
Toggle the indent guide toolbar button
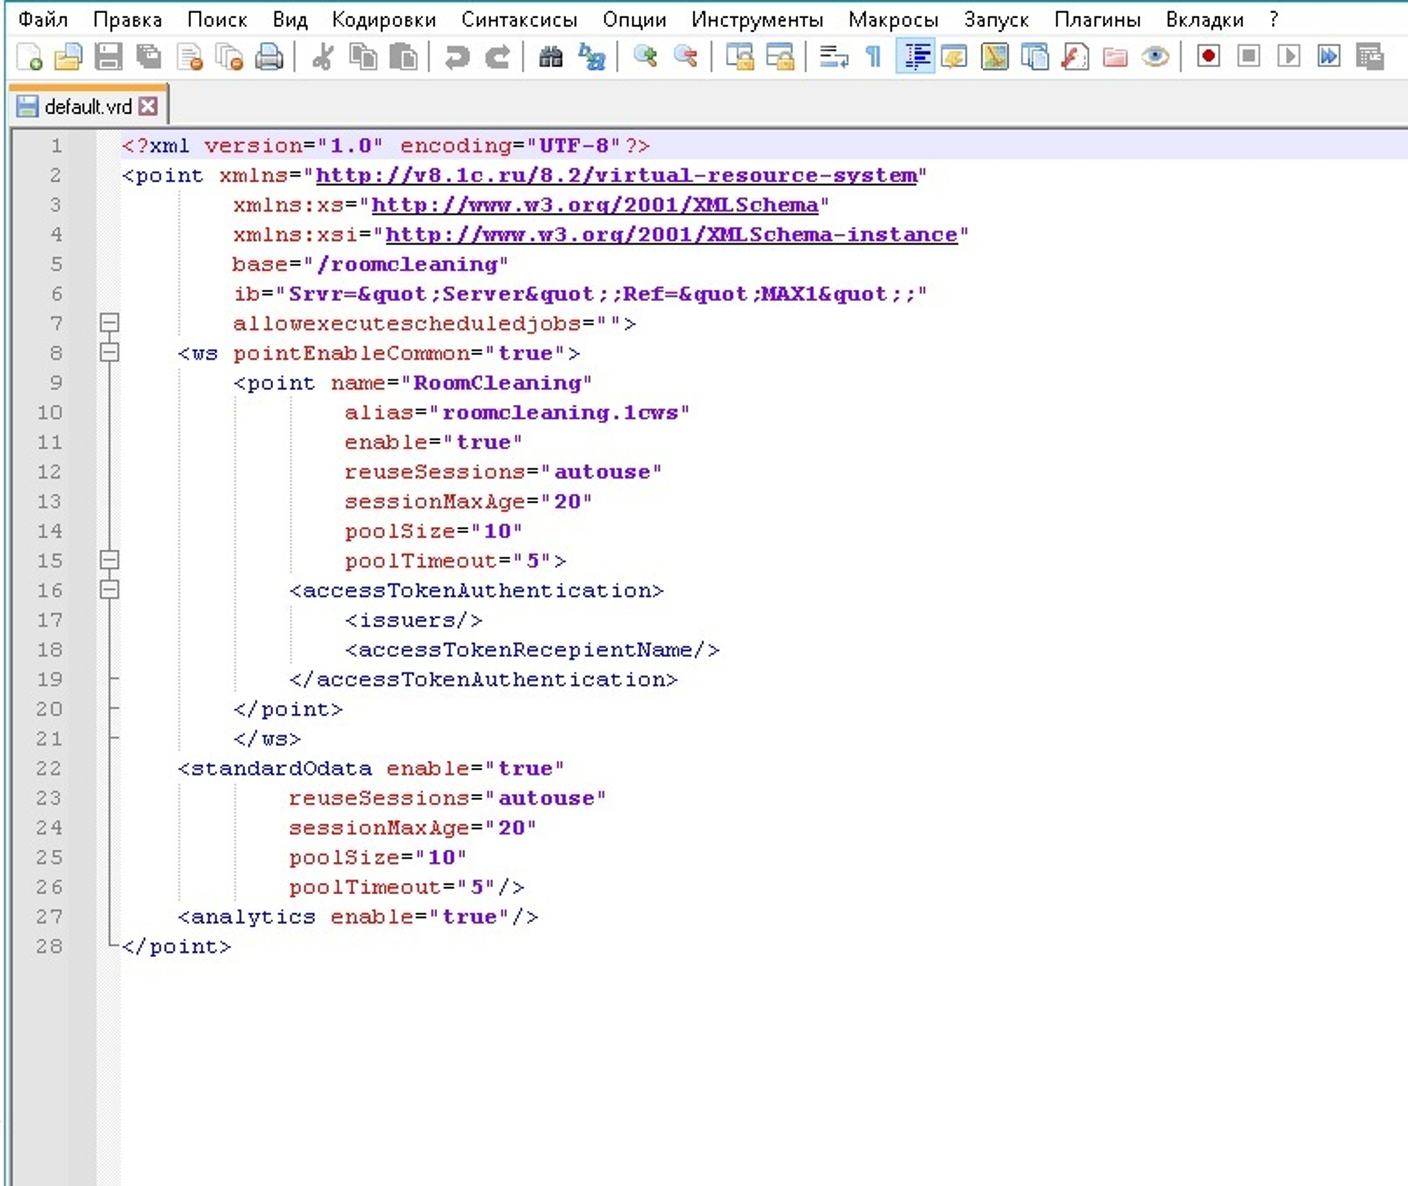coord(915,57)
